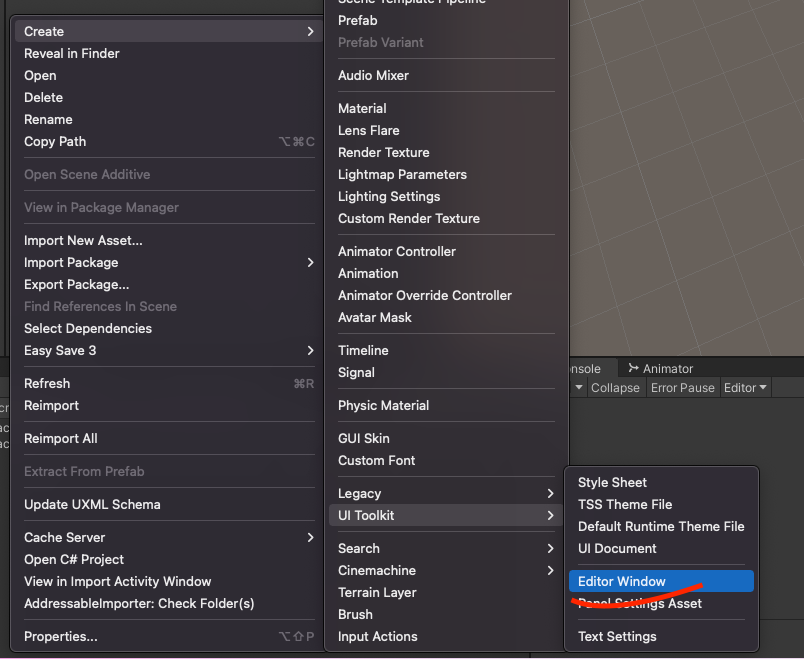This screenshot has height=659, width=804.
Task: Open Properties... from the context menu
Action: (168, 636)
